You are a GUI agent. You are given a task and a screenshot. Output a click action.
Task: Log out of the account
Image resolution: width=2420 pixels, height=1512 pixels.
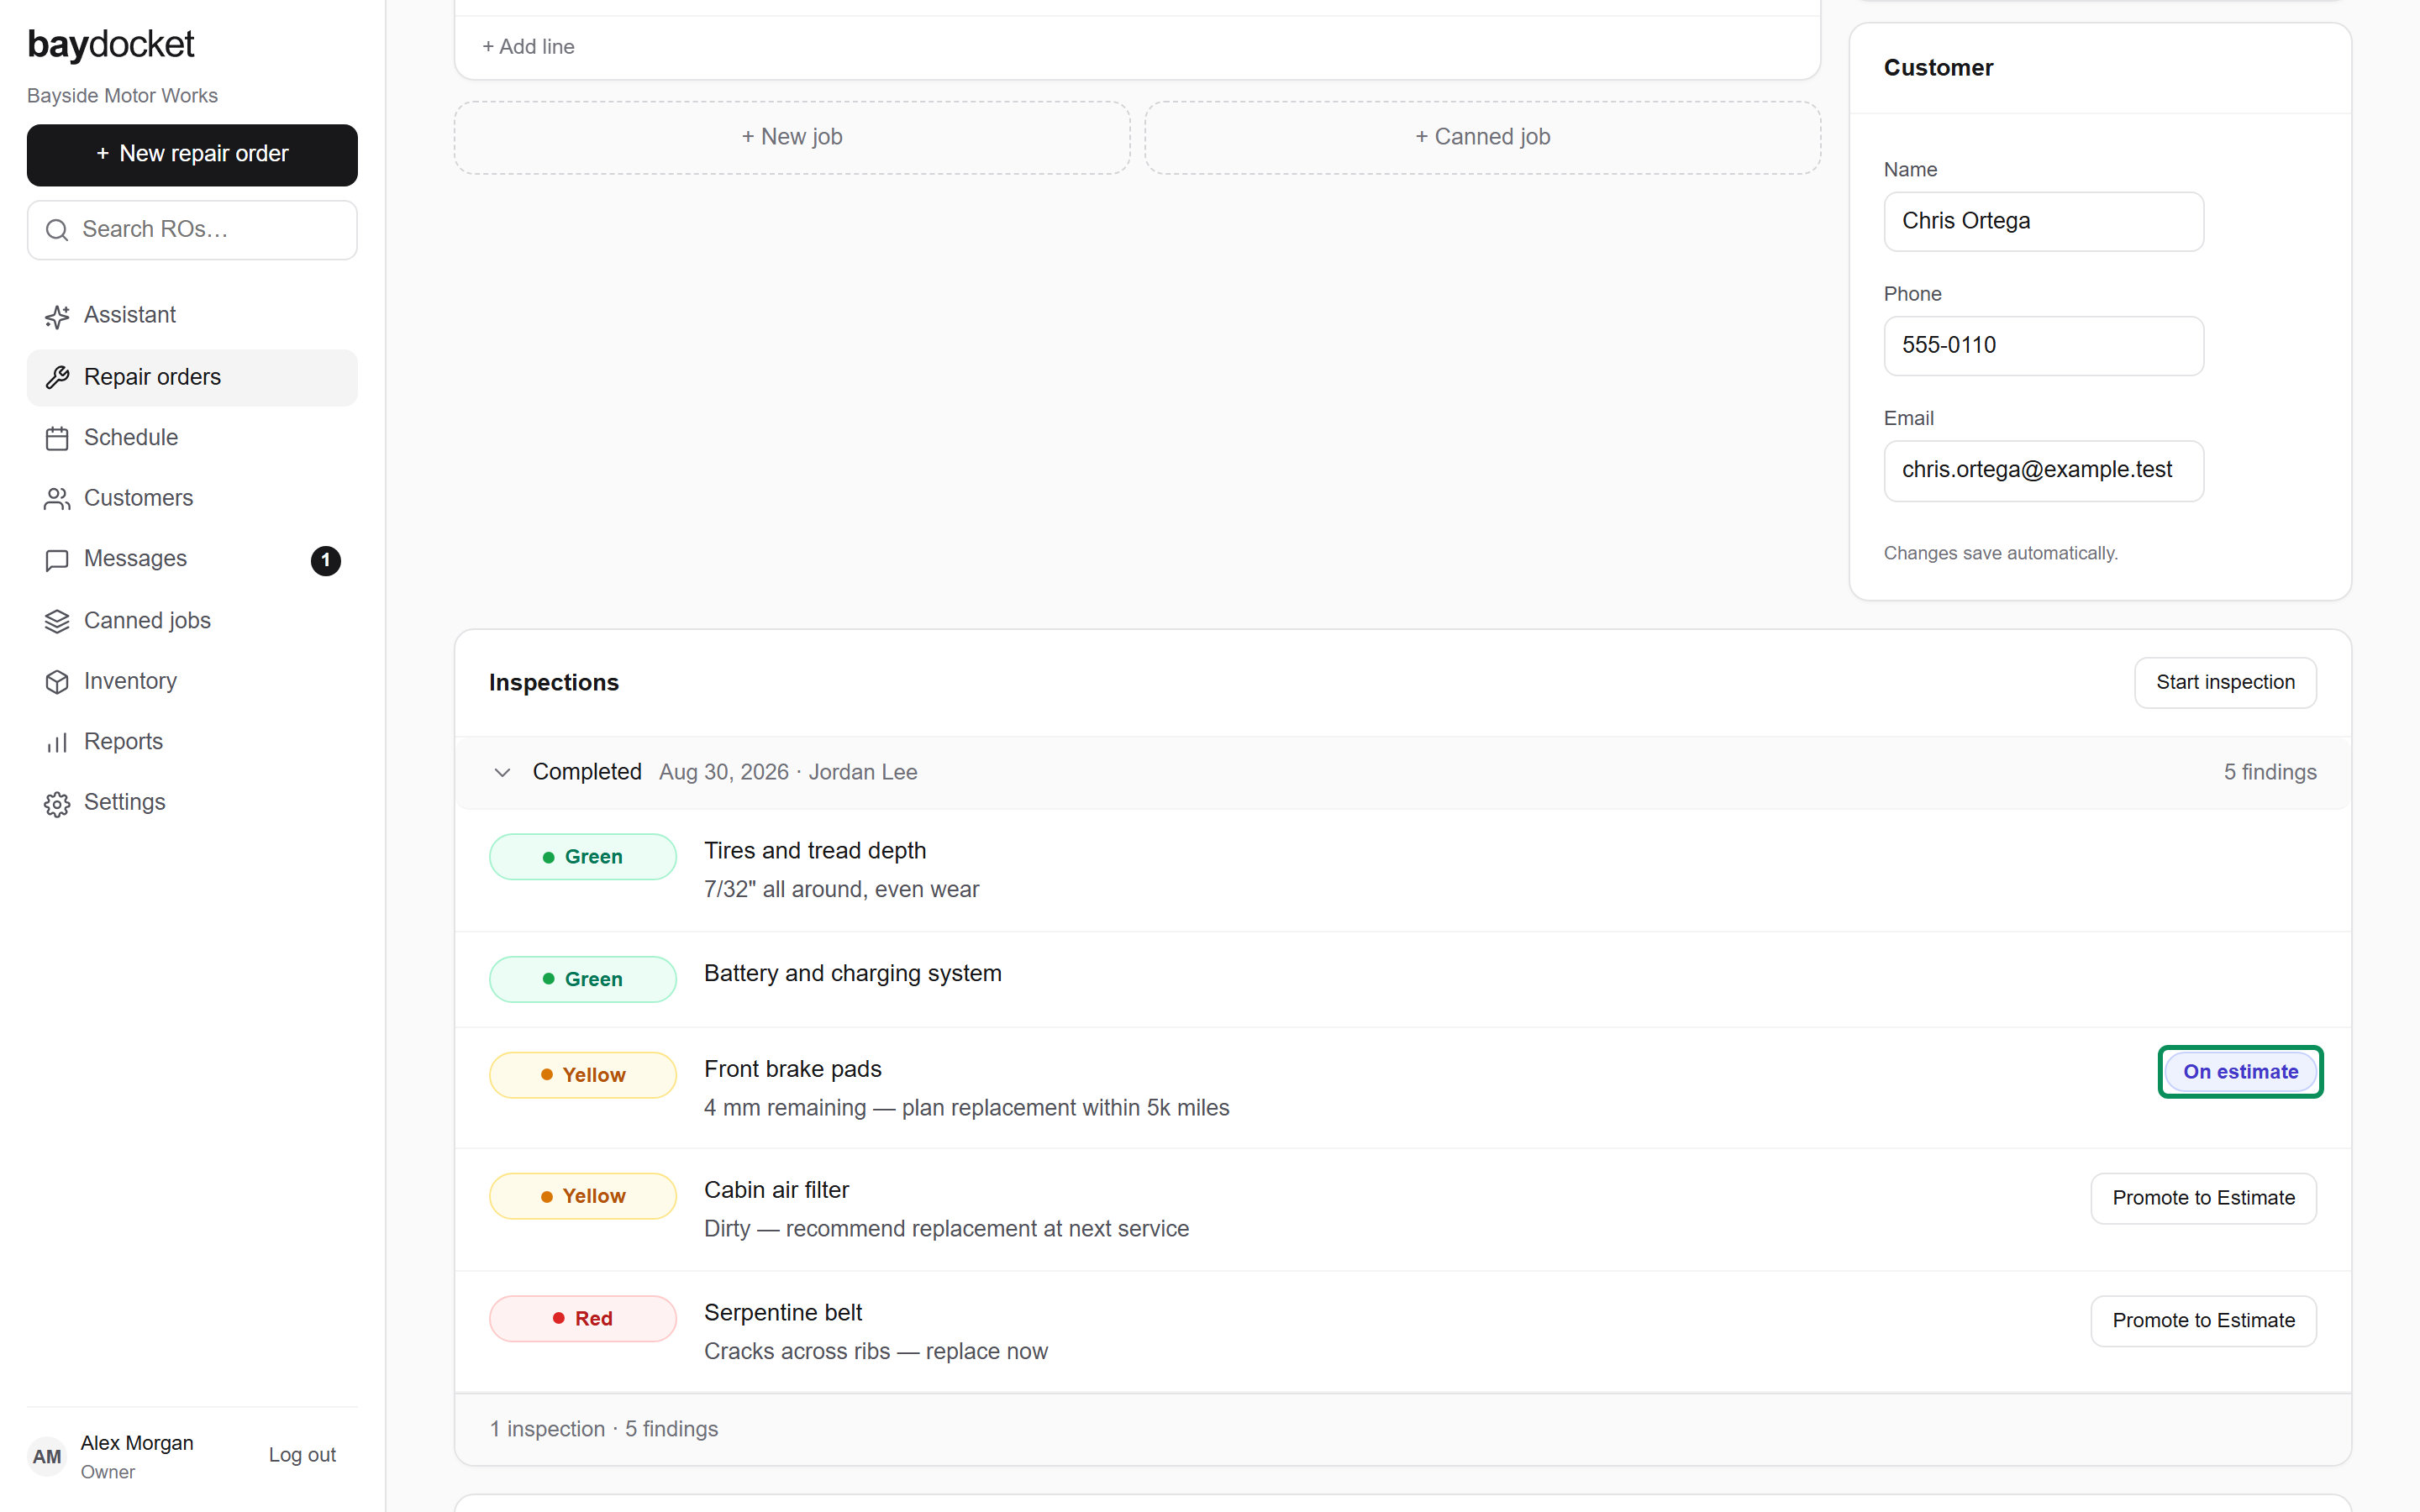click(302, 1455)
